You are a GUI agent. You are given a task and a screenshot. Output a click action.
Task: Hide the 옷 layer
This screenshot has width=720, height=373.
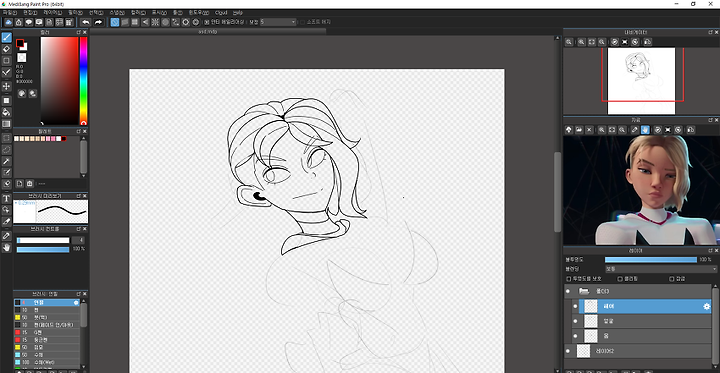tap(575, 336)
